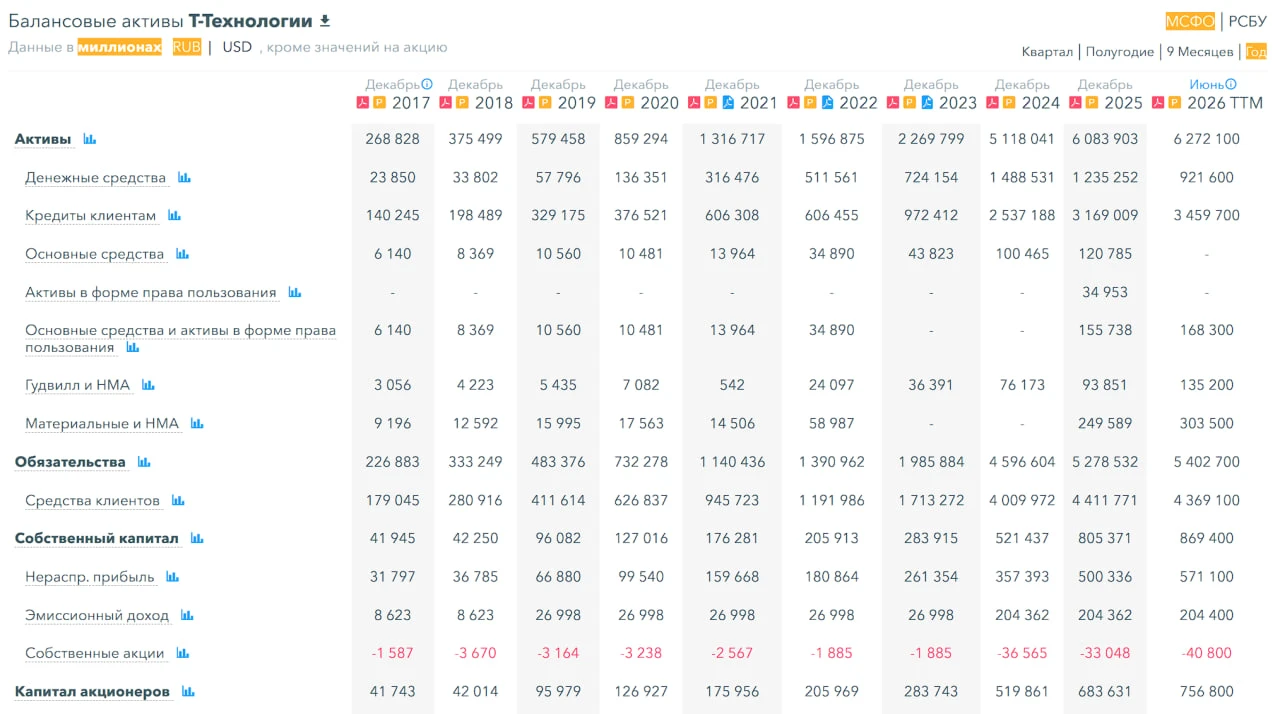The image size is (1280, 714).
Task: Open the chart icon for Нераспр. прибыль
Action: pyautogui.click(x=172, y=577)
